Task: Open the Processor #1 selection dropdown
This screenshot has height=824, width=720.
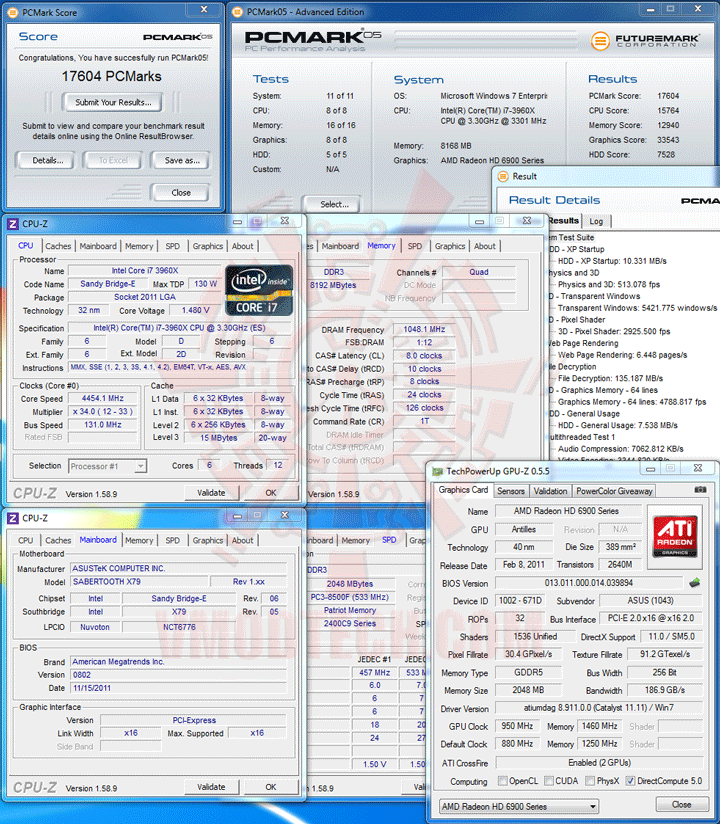Action: tap(108, 466)
